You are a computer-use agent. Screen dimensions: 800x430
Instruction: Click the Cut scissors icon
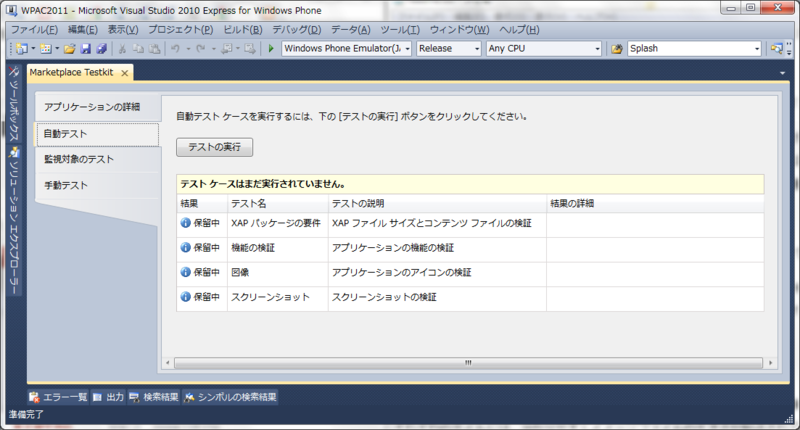122,48
